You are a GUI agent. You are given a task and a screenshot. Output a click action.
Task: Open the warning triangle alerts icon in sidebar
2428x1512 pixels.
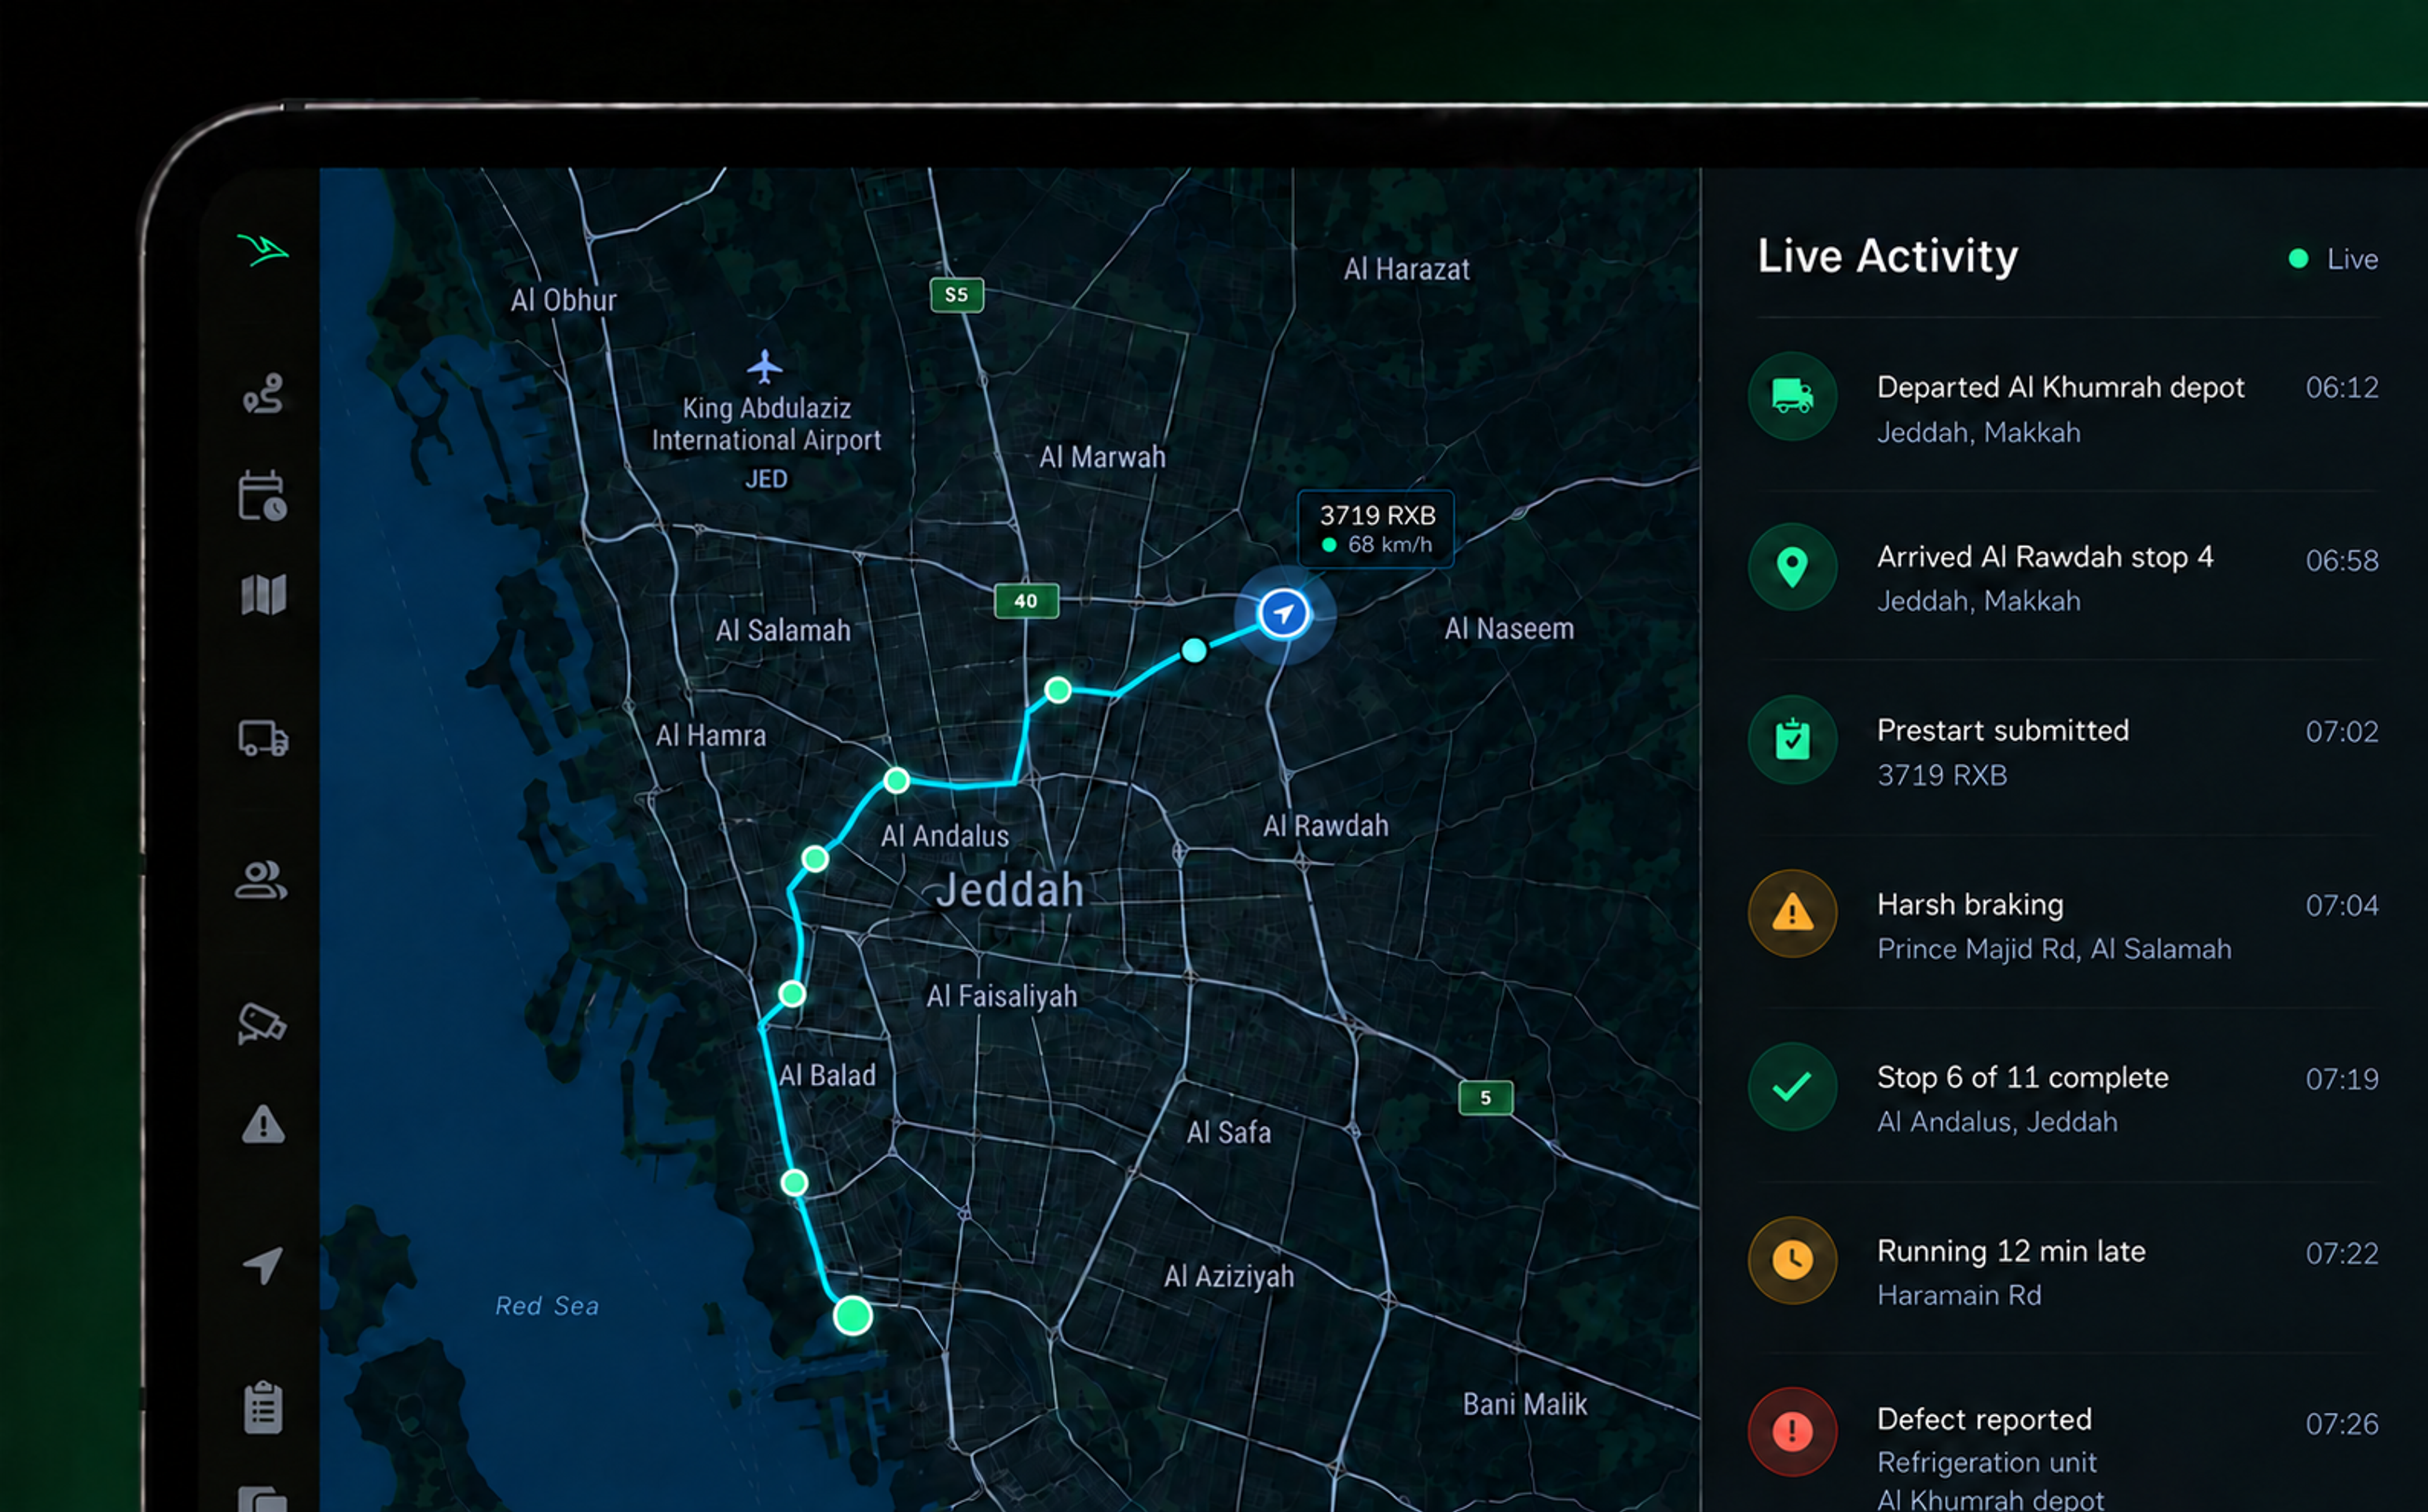pos(264,1124)
